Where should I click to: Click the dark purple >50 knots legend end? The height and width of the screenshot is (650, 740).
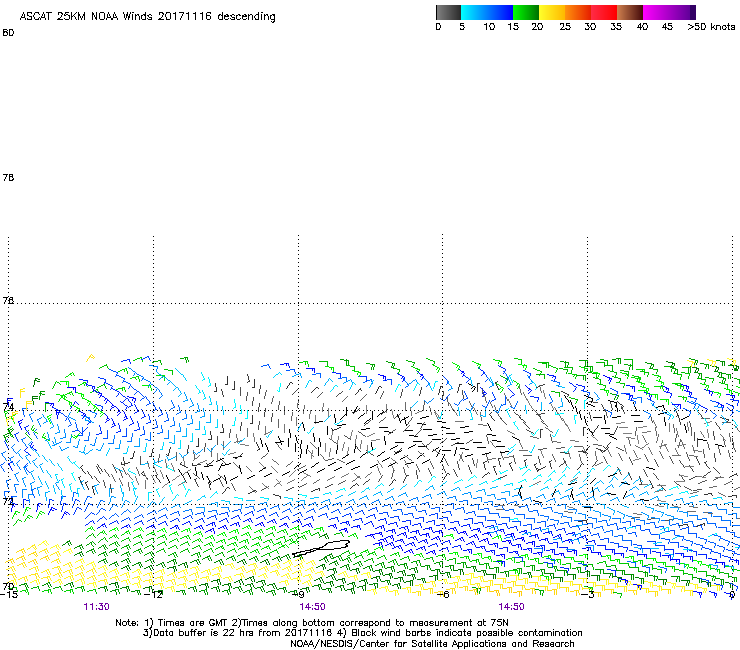click(692, 12)
